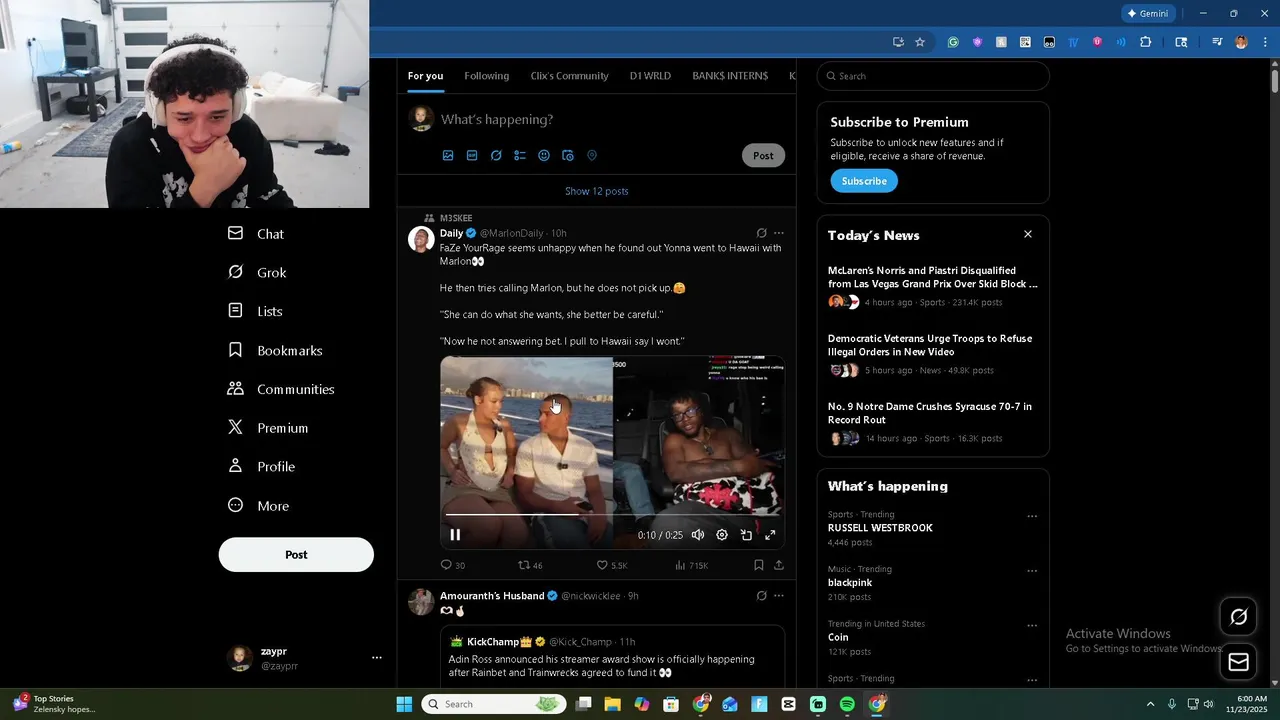Open the floating Grok button
Viewport: 1280px width, 720px height.
(x=1238, y=617)
